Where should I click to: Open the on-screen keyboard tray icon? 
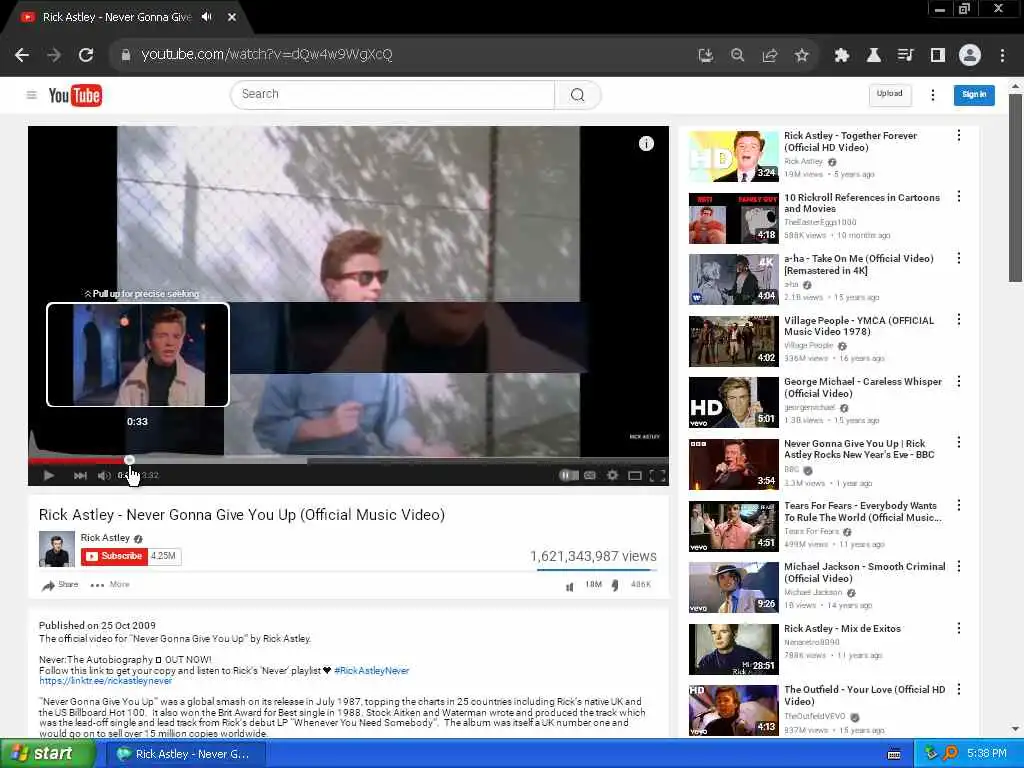894,754
